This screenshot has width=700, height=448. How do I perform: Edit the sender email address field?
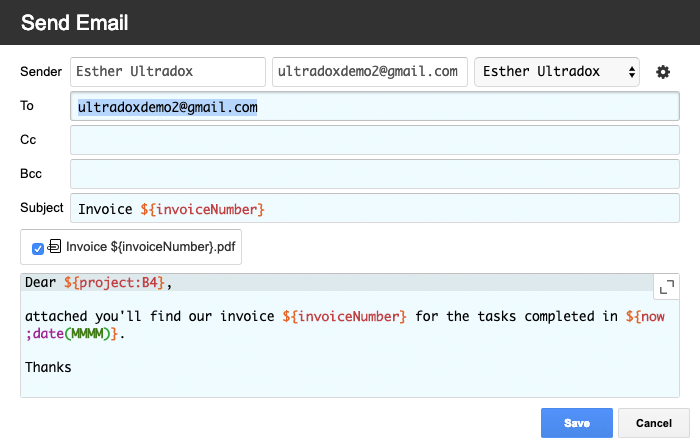click(x=370, y=72)
